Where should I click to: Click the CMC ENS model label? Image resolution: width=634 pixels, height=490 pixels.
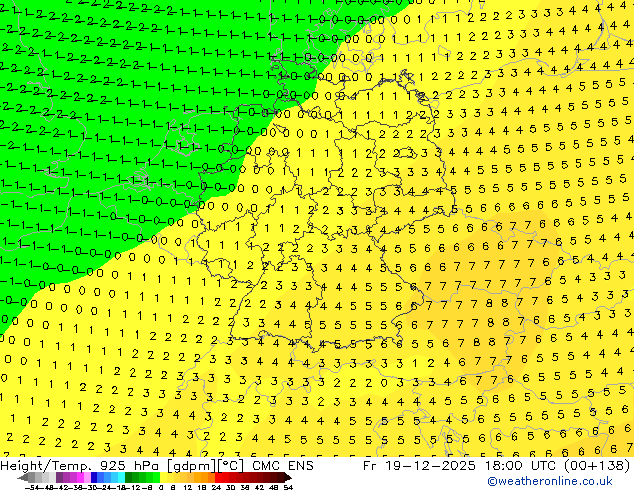(283, 466)
